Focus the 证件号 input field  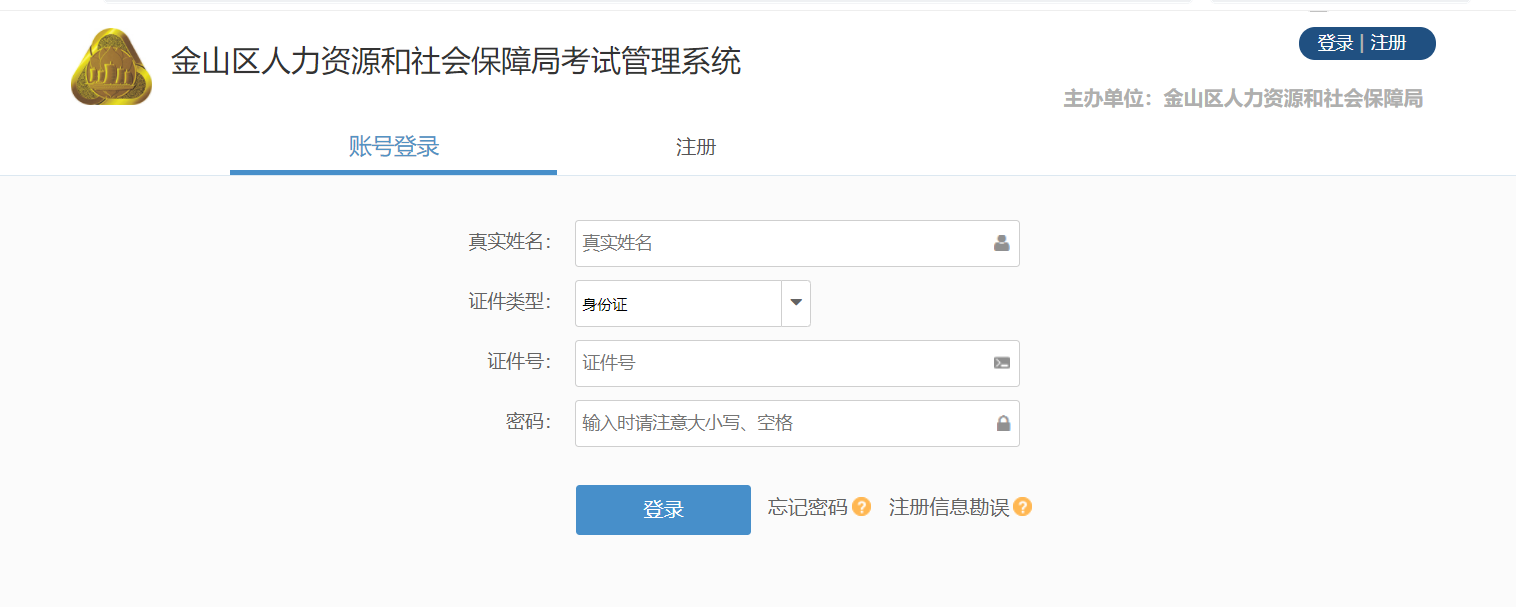[x=797, y=363]
